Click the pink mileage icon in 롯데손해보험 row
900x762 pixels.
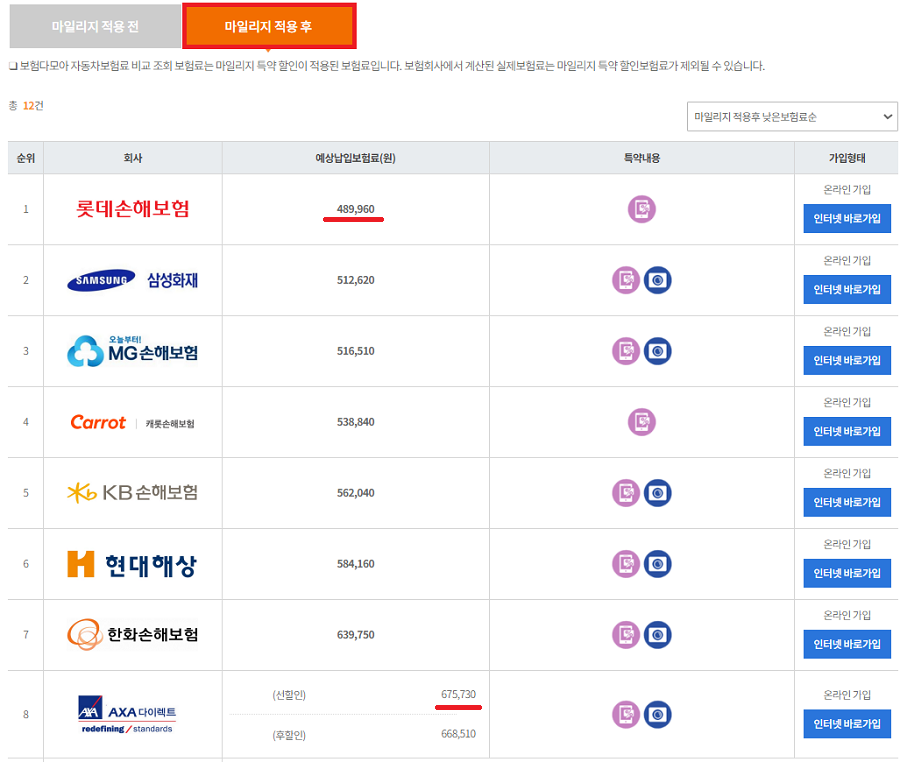tap(642, 209)
